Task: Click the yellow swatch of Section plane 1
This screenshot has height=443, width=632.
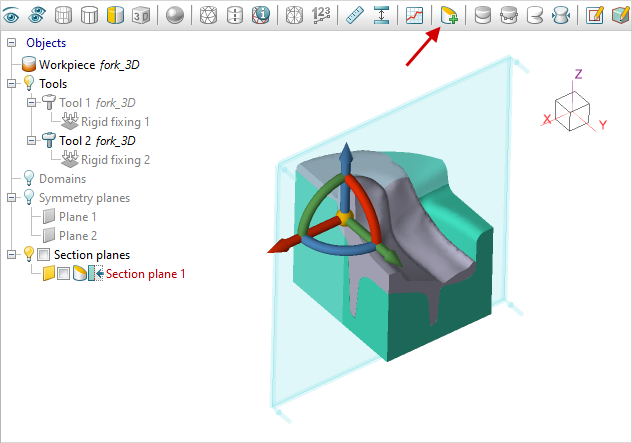Action: click(47, 274)
